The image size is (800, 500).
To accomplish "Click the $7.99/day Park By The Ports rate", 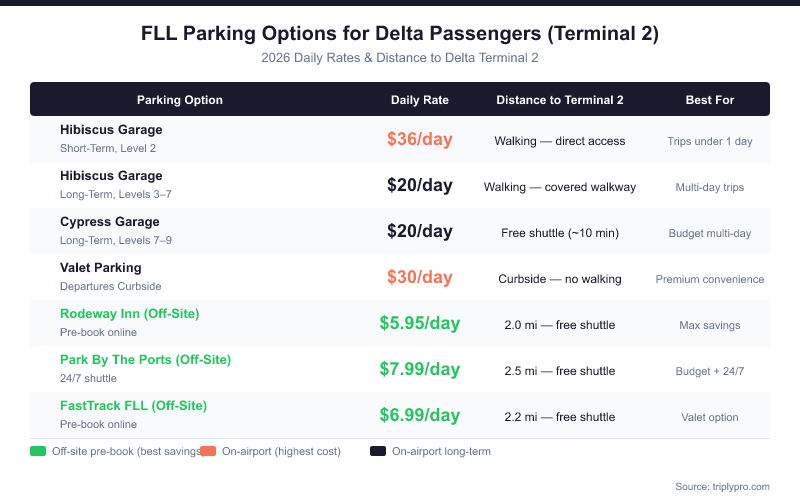I will point(420,369).
